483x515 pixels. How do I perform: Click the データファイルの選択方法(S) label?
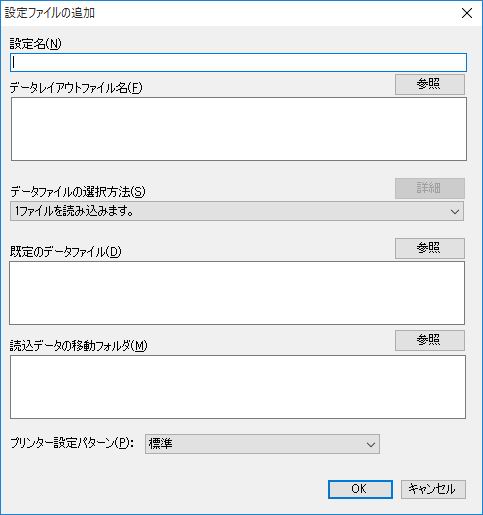(78, 192)
